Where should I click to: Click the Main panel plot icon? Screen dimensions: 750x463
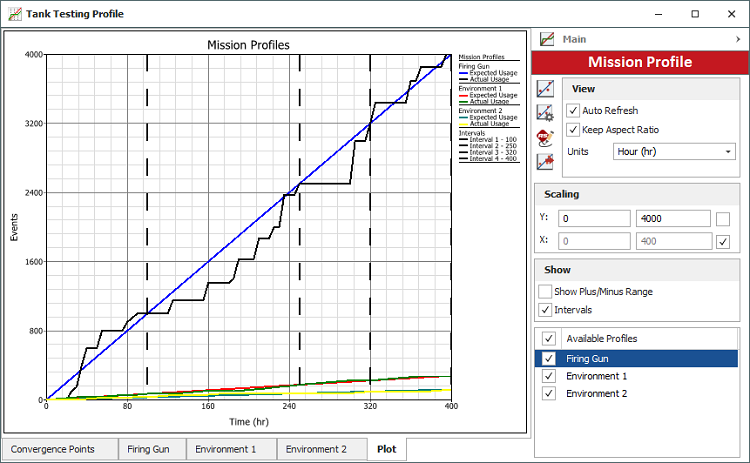[x=547, y=39]
